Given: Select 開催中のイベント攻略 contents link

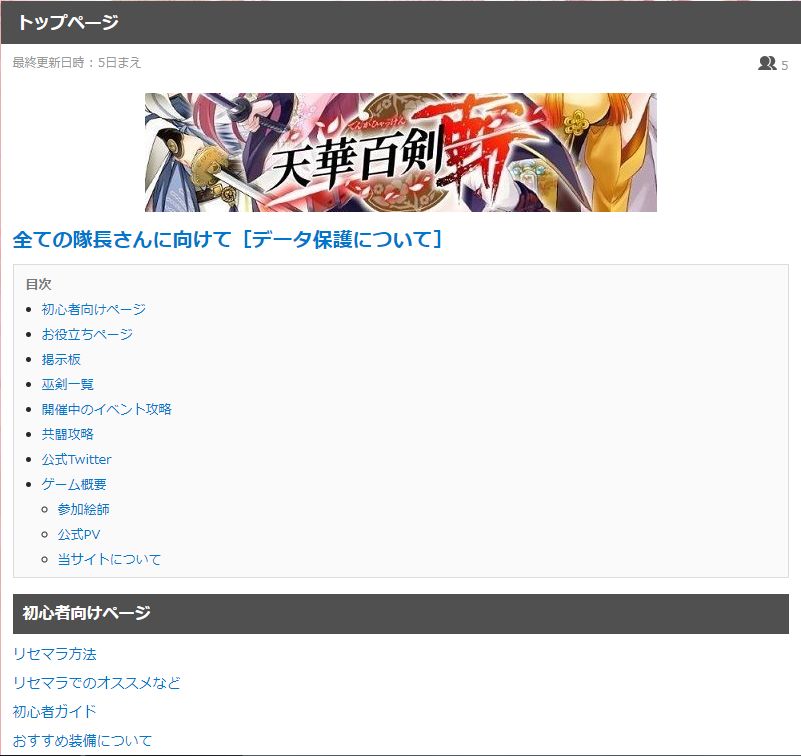Looking at the screenshot, I should pyautogui.click(x=106, y=409).
